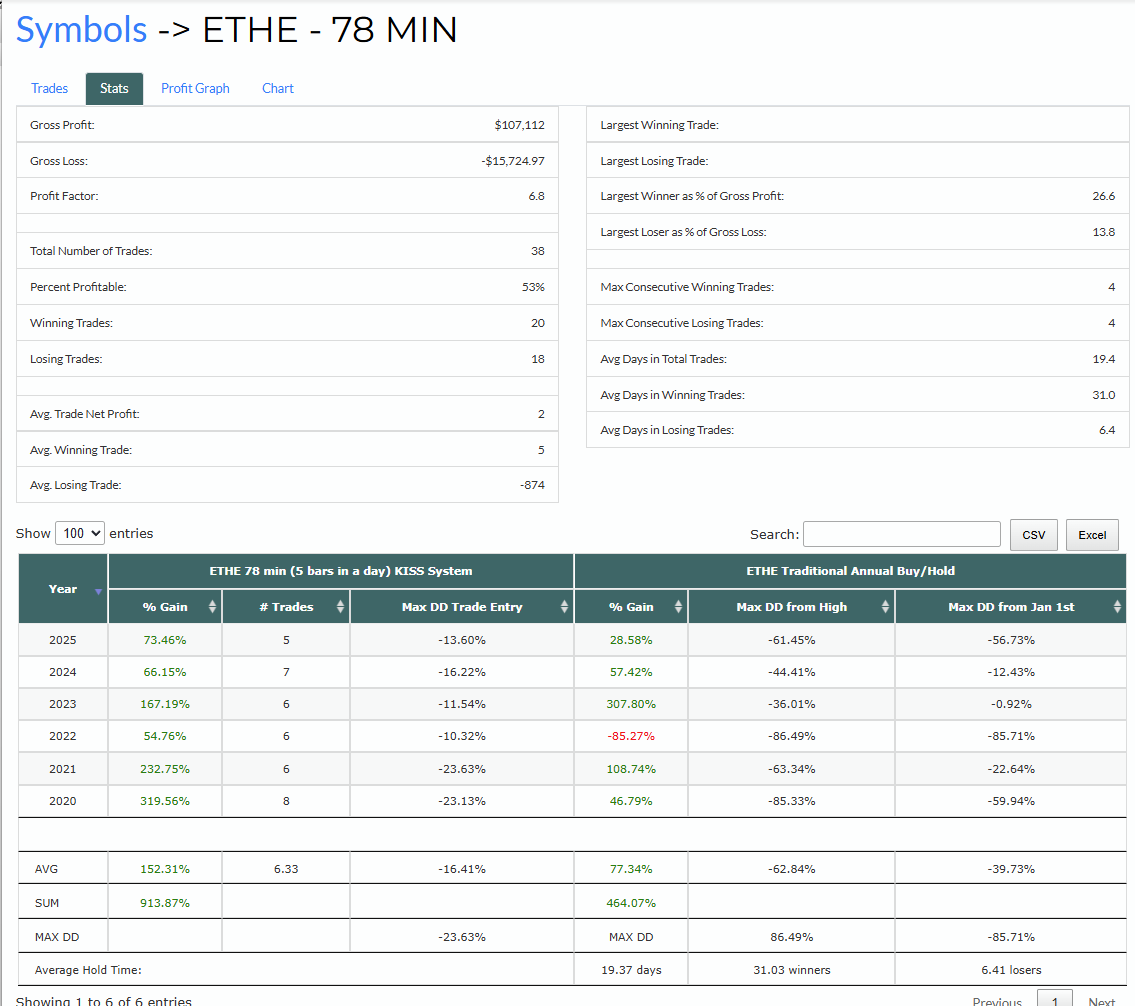The image size is (1135, 1006).
Task: Select Percent Profitable value 53%
Action: [533, 287]
